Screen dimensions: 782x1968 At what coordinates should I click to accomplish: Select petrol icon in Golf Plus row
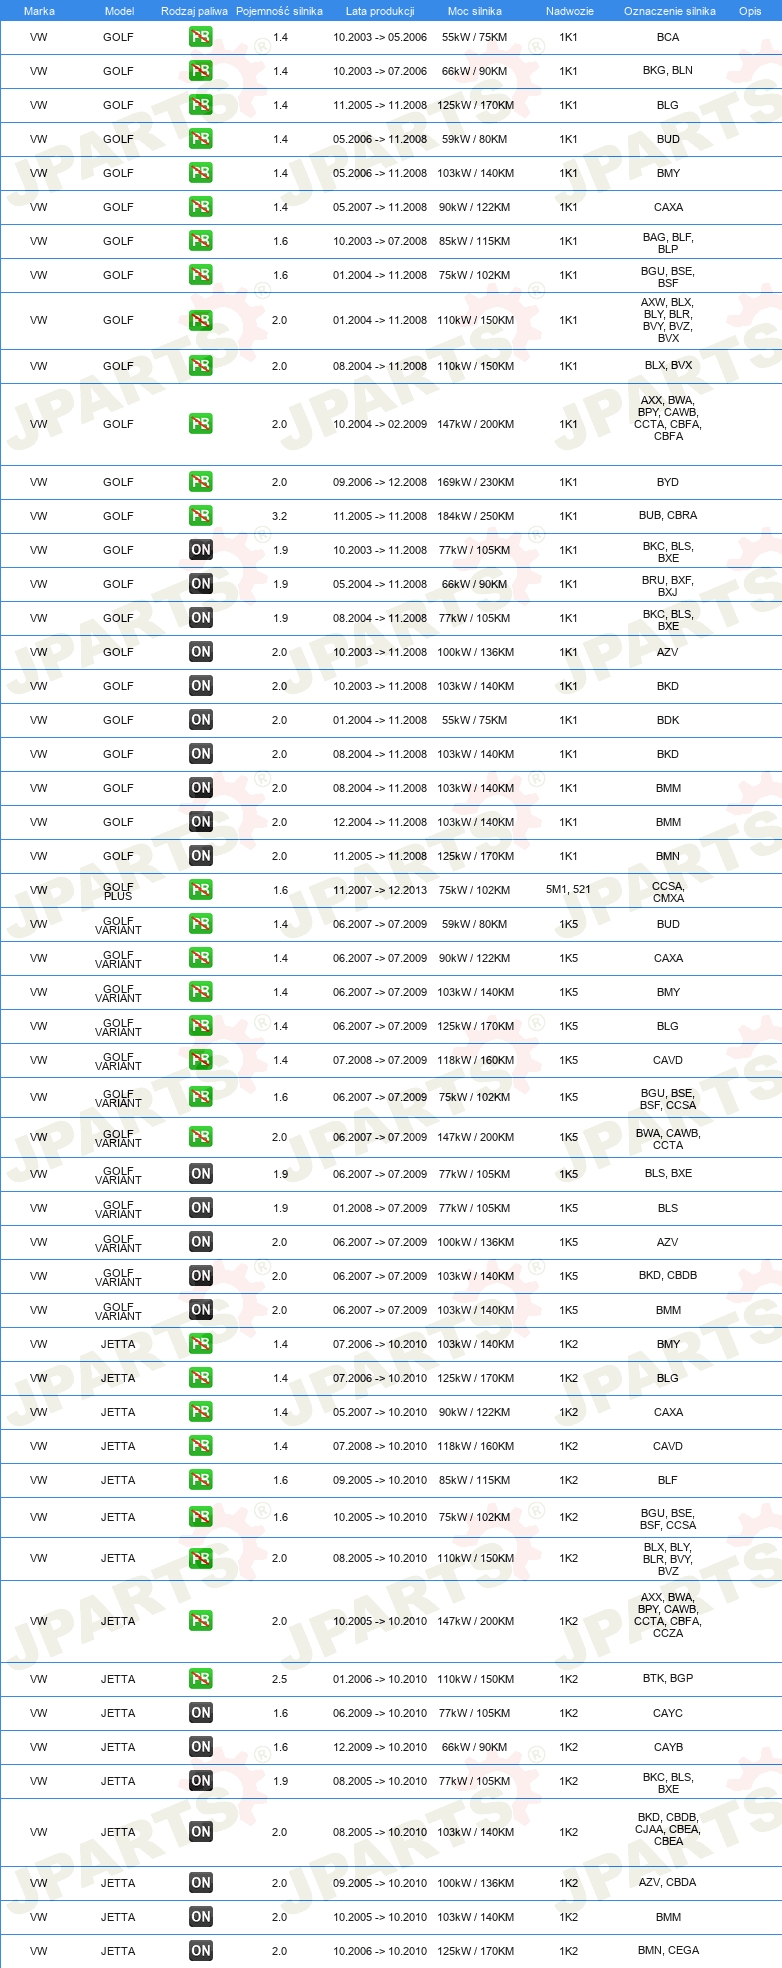point(201,890)
